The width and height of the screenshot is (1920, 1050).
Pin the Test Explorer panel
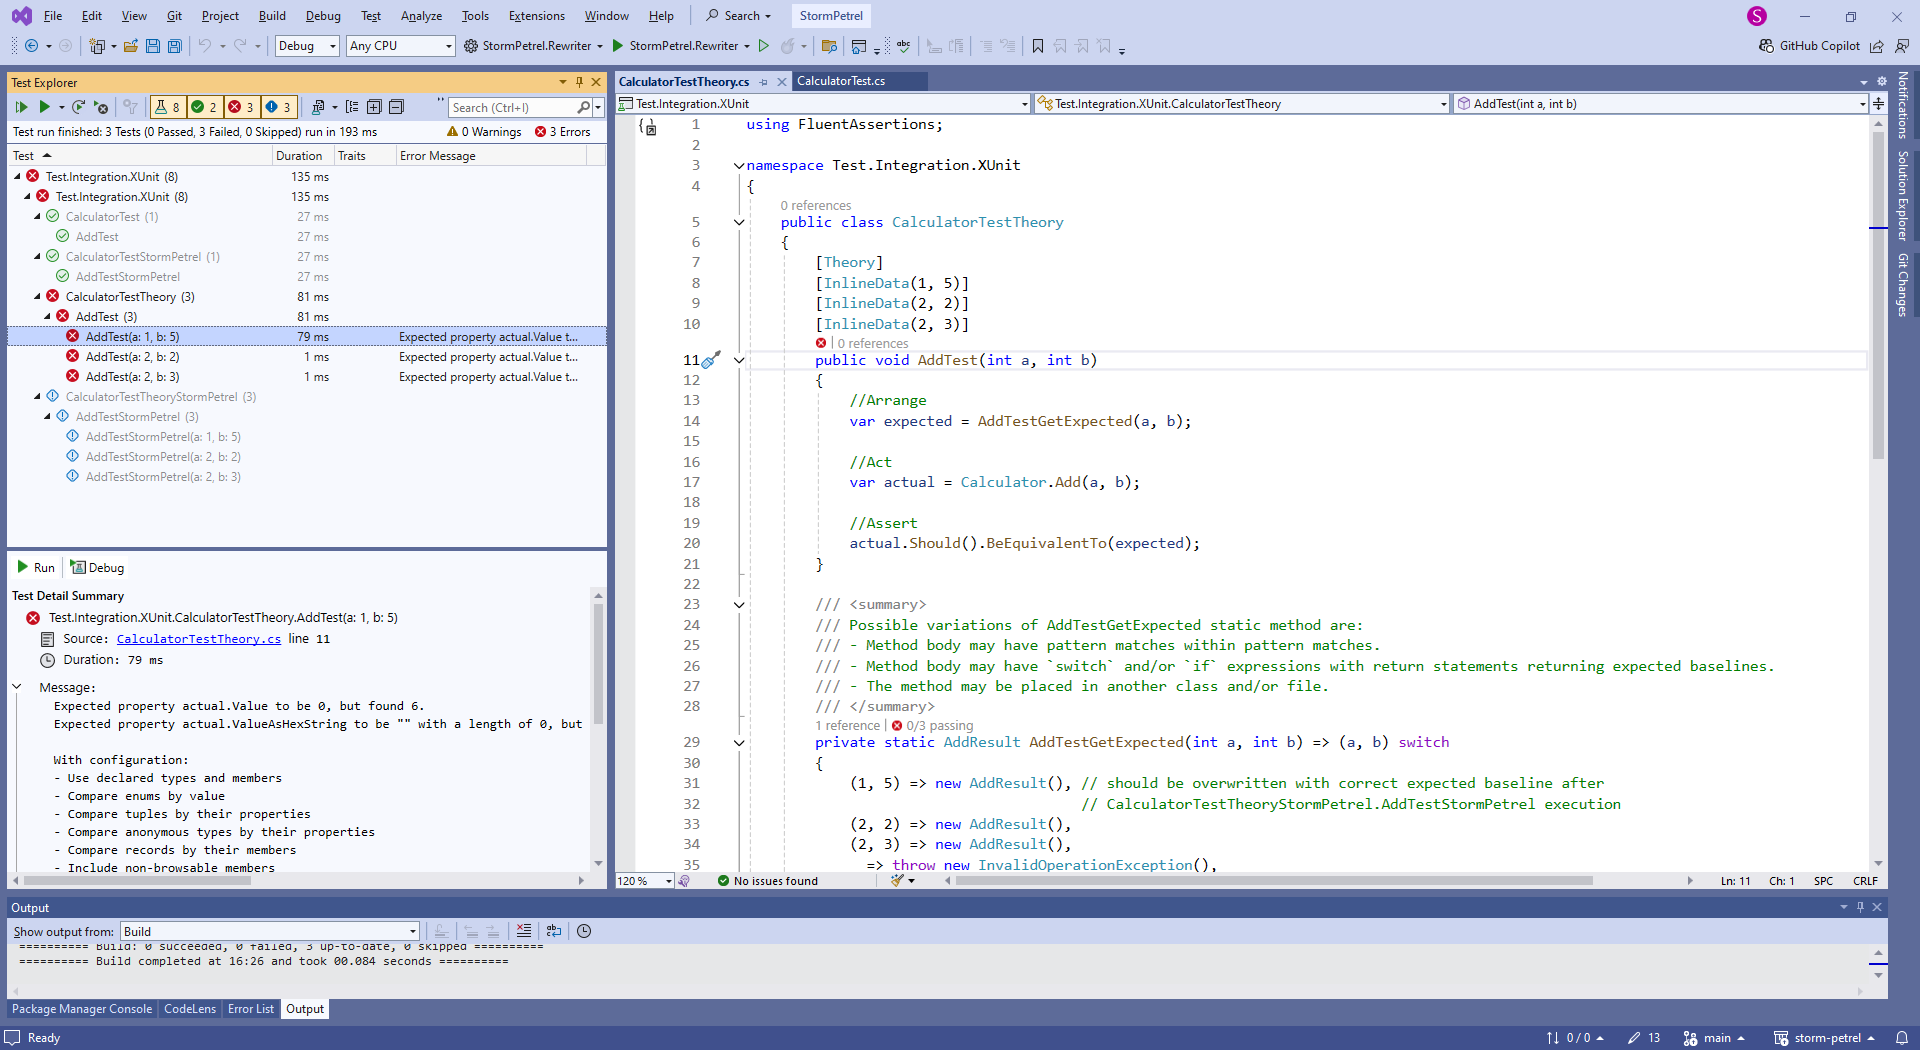(x=579, y=82)
